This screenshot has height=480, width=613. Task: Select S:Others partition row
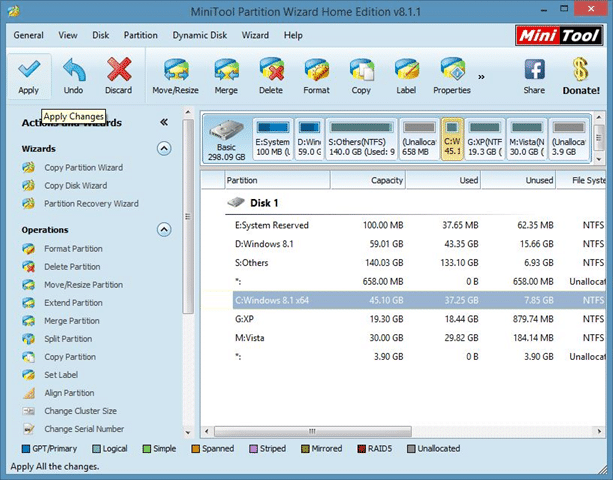click(x=418, y=263)
